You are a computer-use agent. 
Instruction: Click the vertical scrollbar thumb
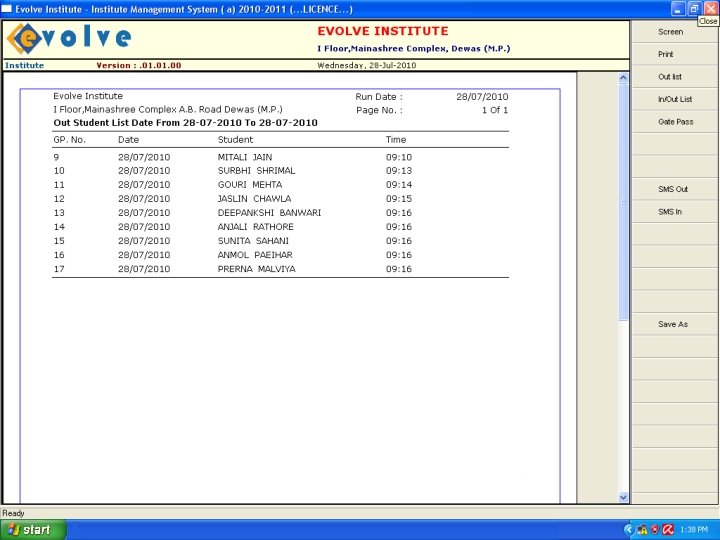click(x=623, y=202)
